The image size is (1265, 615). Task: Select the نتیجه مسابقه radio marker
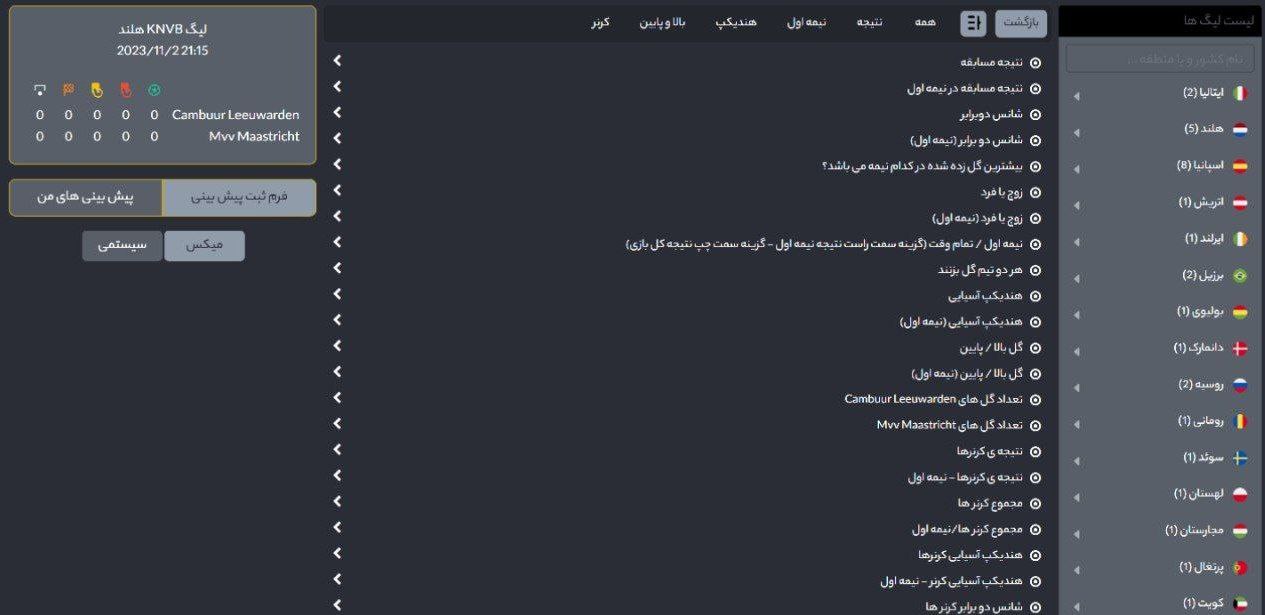pyautogui.click(x=1035, y=62)
